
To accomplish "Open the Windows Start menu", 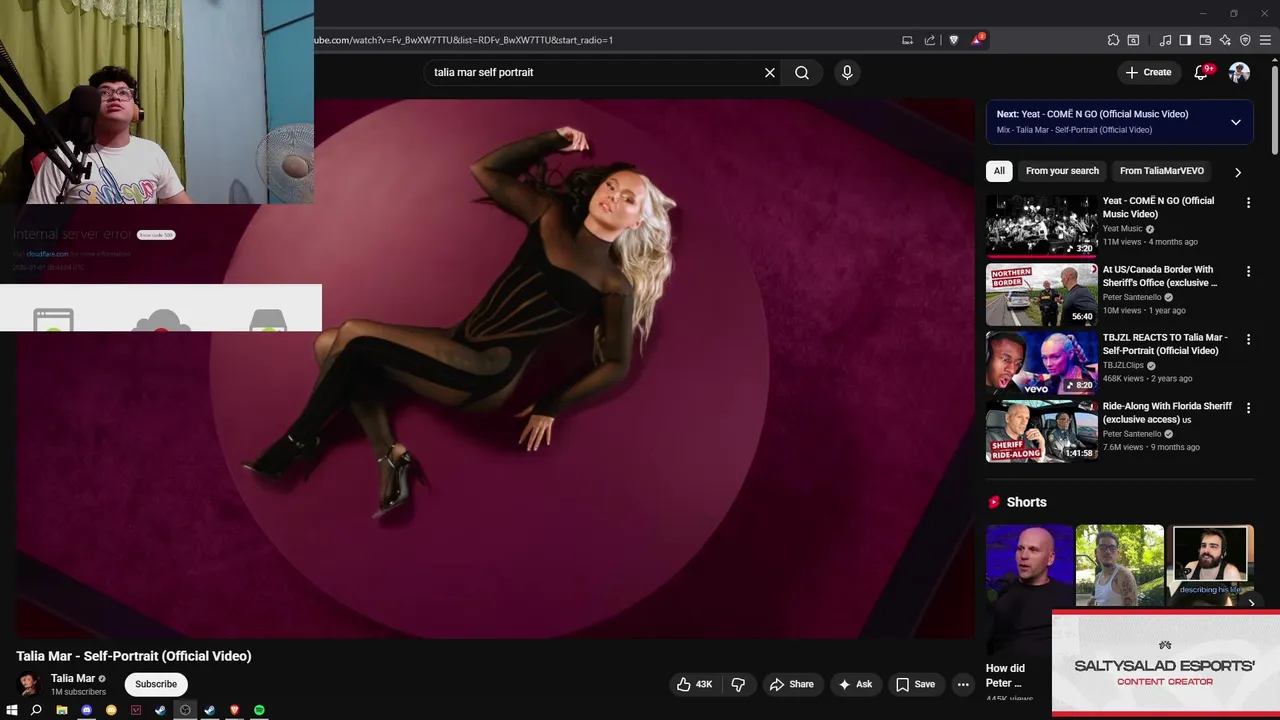I will coord(12,710).
